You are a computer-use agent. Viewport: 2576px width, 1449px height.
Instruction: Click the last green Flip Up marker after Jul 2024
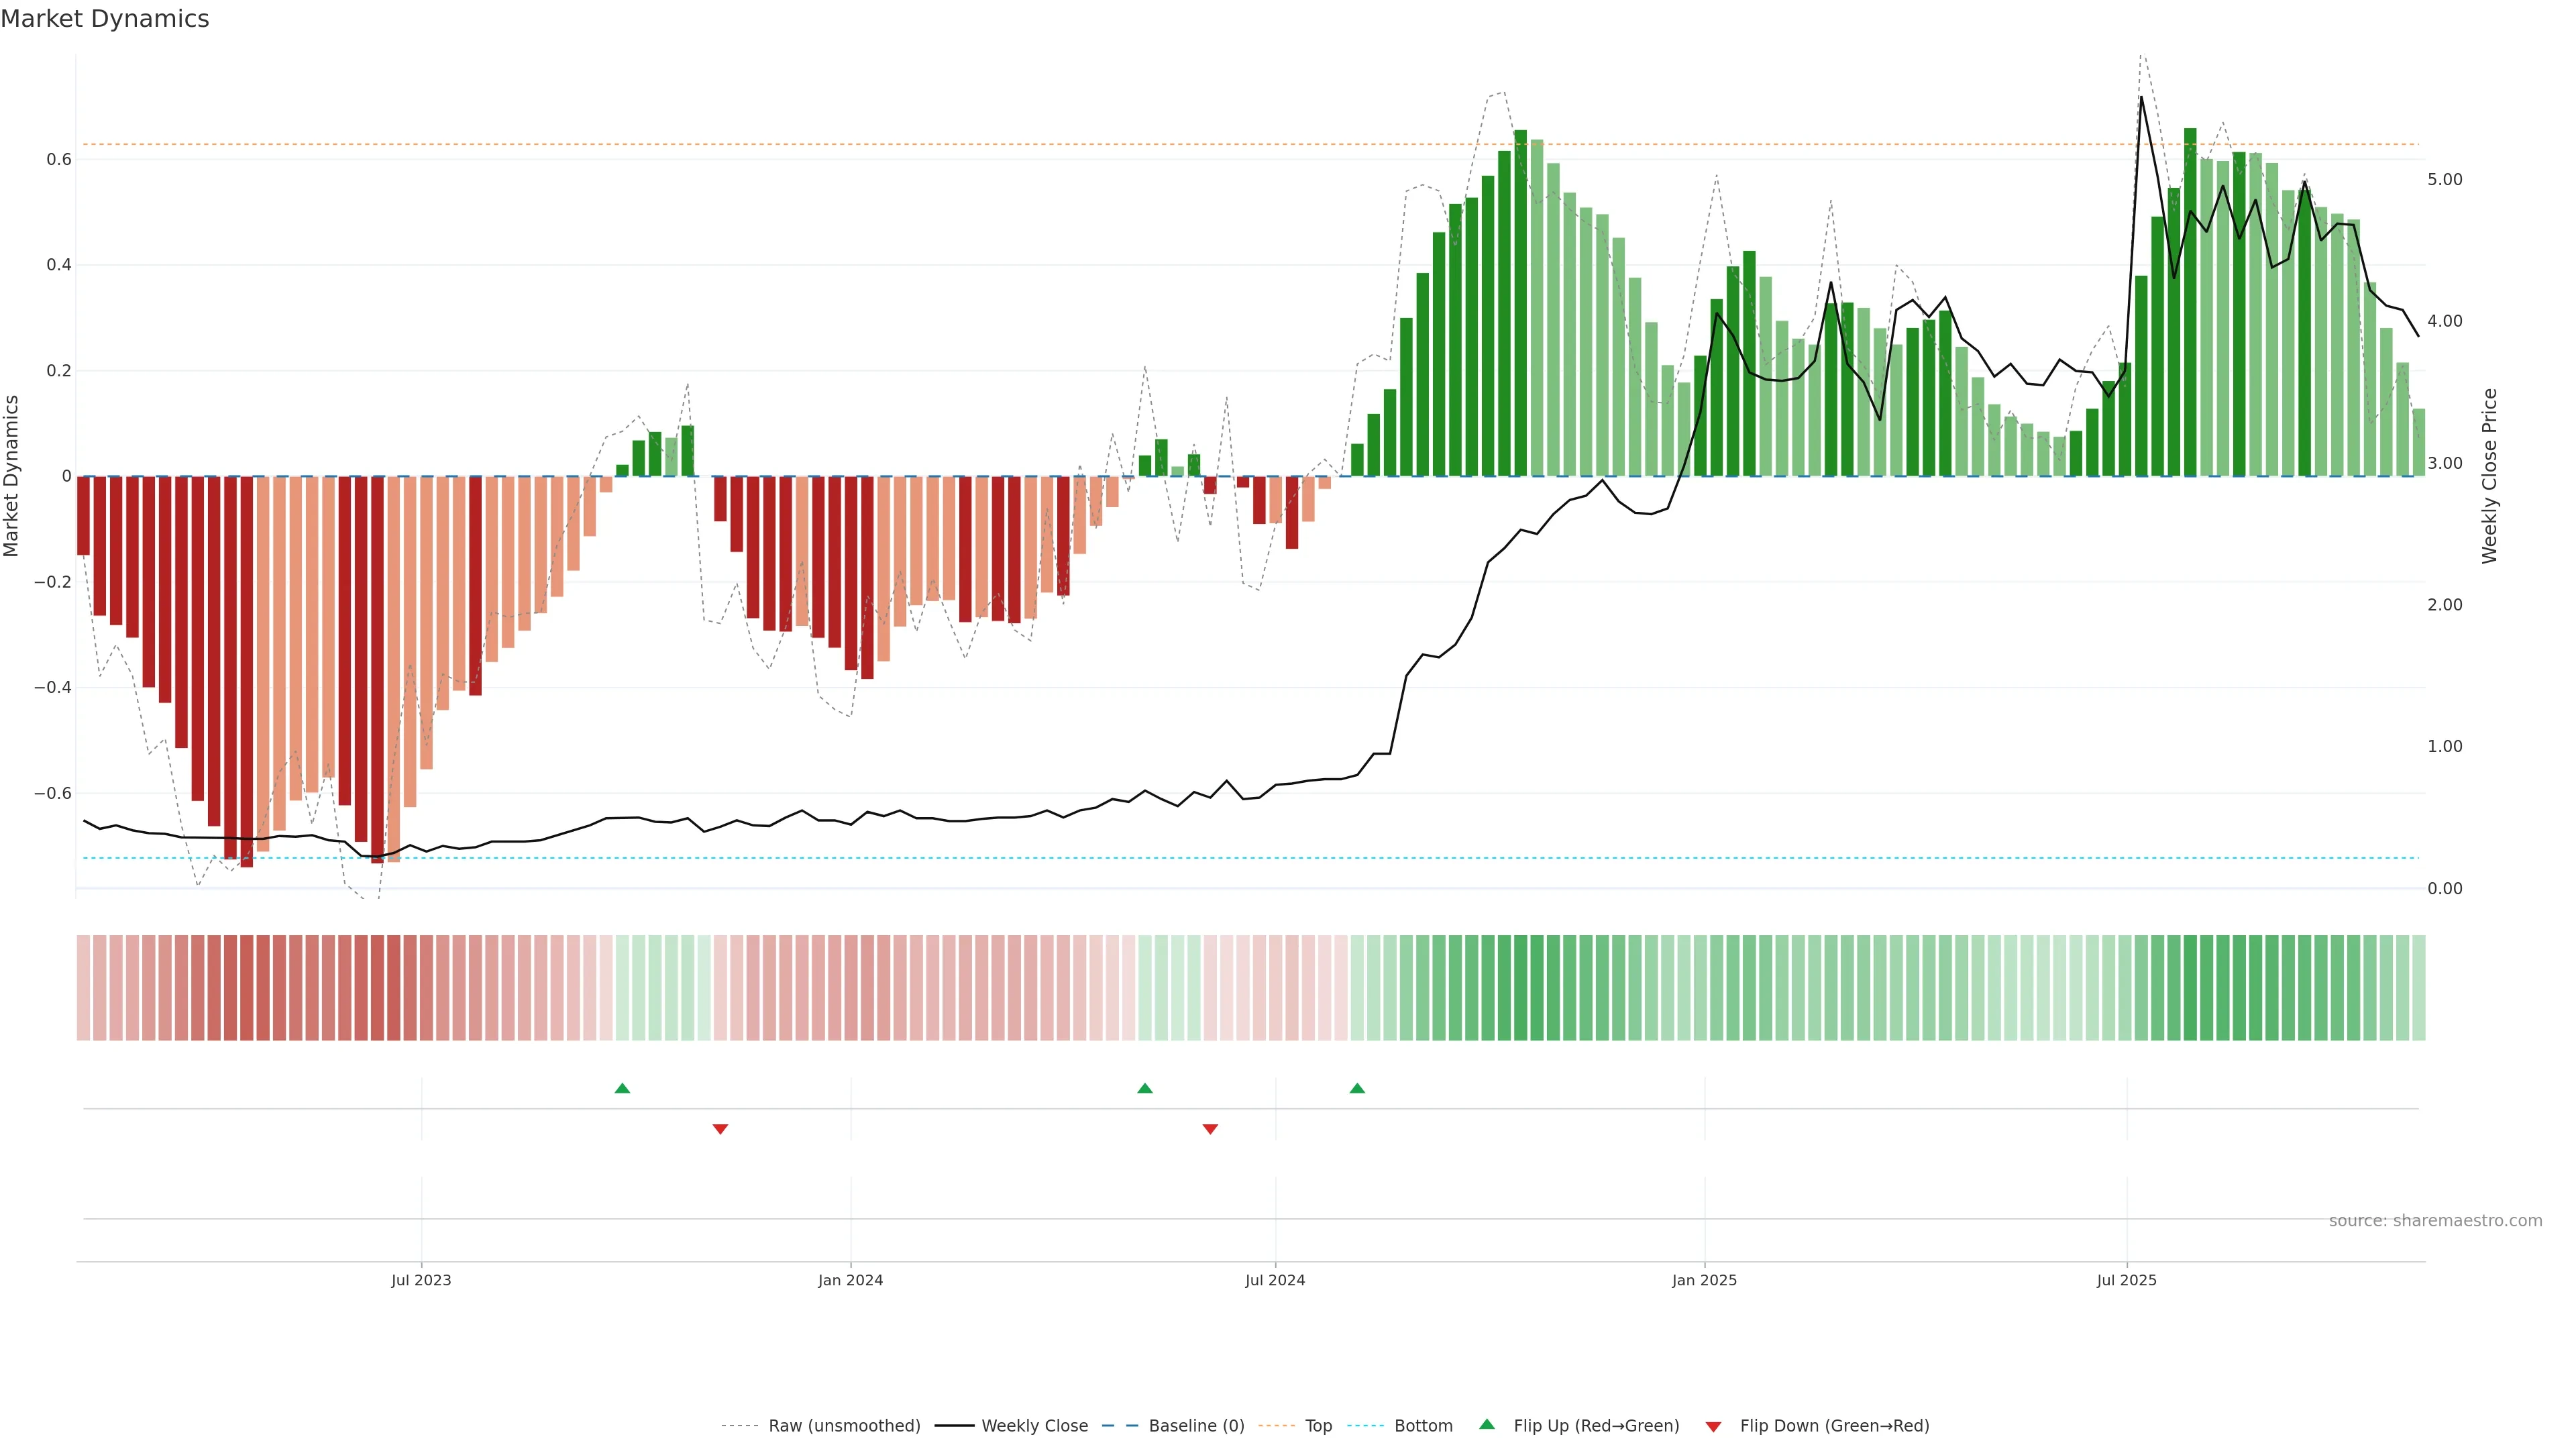pyautogui.click(x=1357, y=1088)
